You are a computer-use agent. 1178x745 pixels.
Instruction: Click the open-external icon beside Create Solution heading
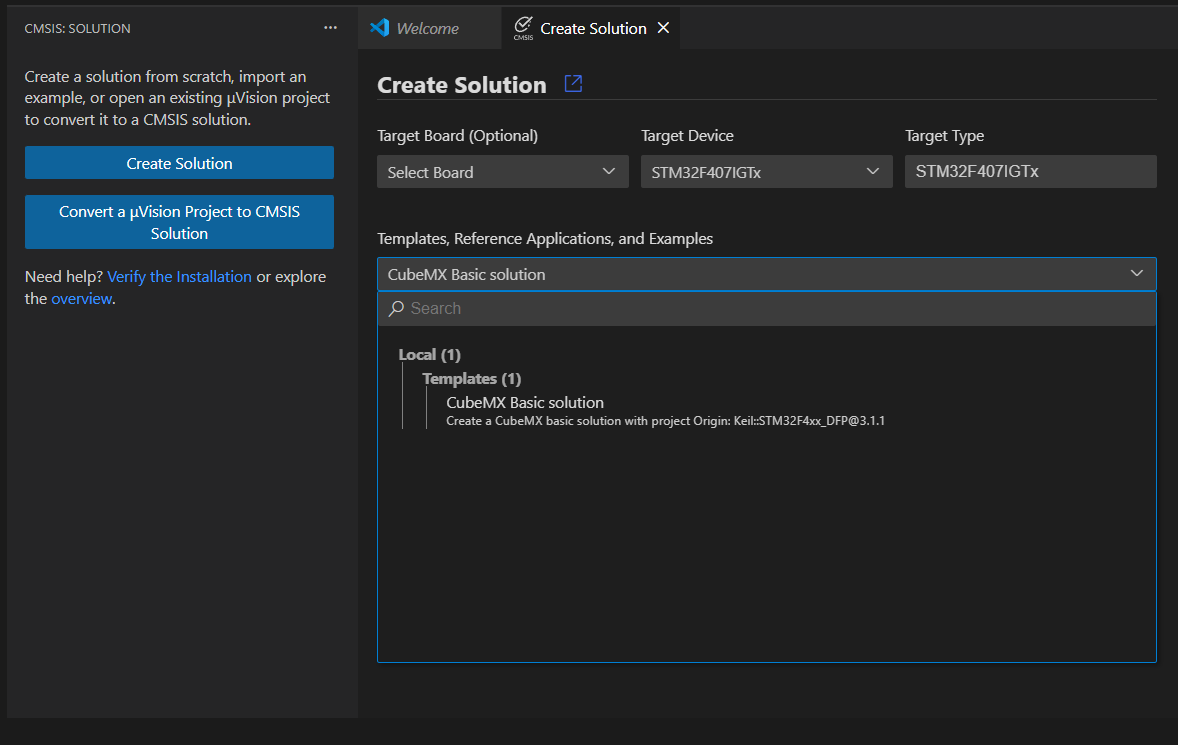573,84
